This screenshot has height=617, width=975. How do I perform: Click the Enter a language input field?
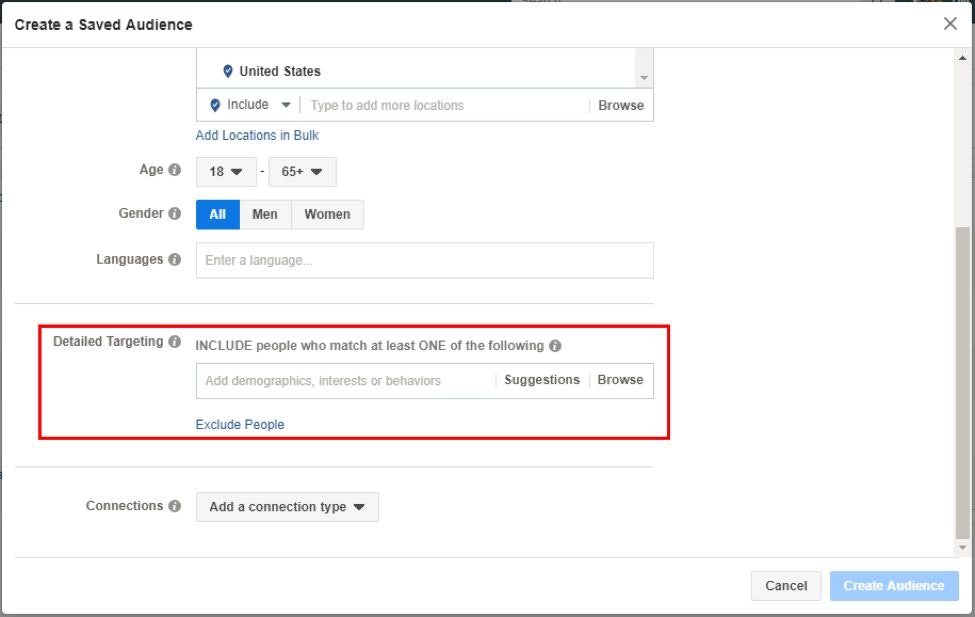[x=424, y=260]
